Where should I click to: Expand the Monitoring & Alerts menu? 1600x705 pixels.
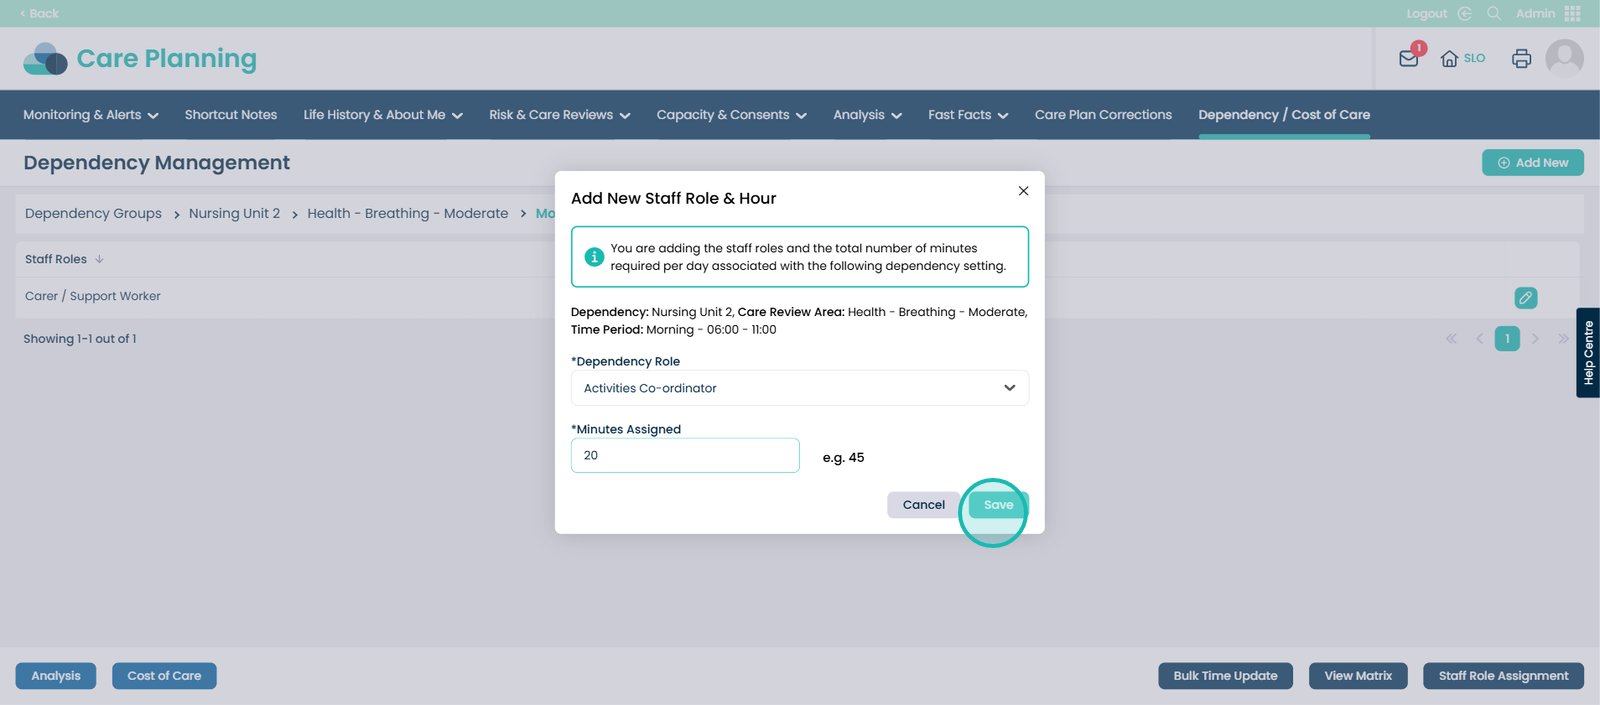pos(90,115)
